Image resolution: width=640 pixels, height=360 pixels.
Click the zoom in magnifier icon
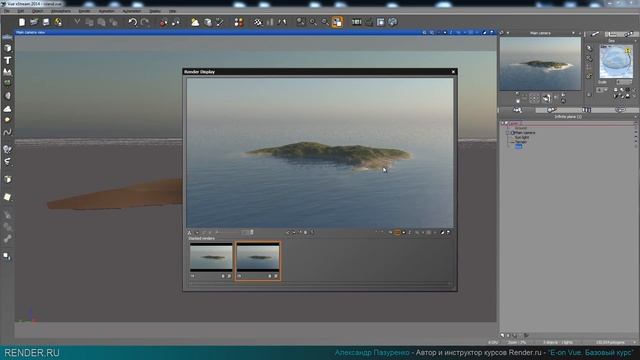click(313, 22)
